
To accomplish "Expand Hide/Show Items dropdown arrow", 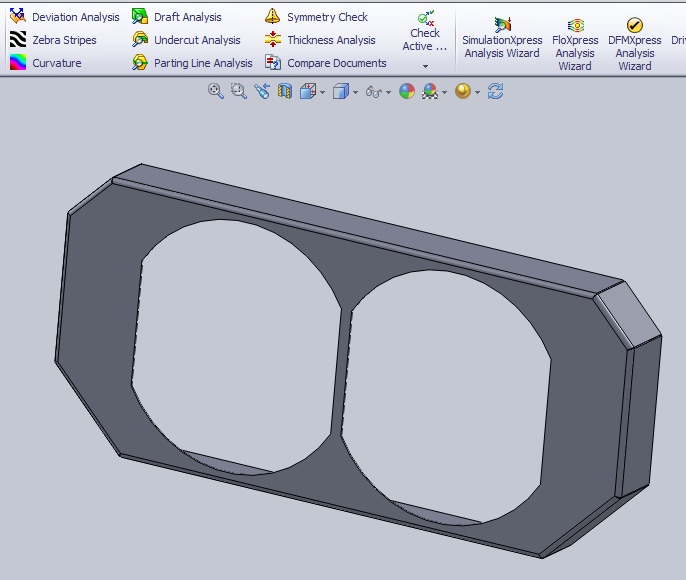I will pyautogui.click(x=388, y=92).
